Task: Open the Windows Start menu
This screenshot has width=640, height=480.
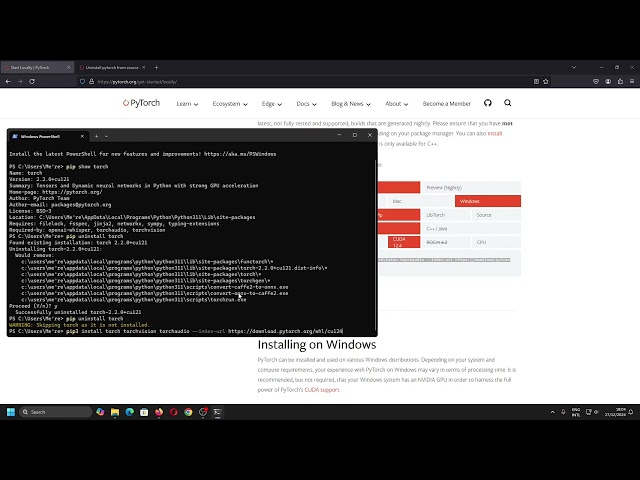Action: tap(11, 412)
